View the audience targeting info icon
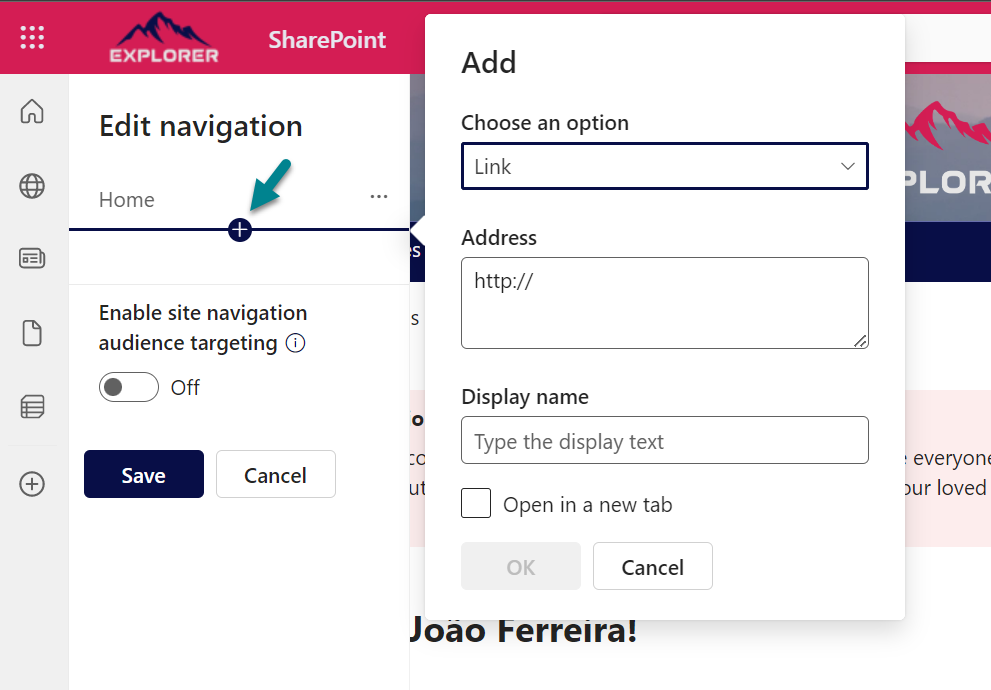Viewport: 991px width, 690px height. point(296,343)
